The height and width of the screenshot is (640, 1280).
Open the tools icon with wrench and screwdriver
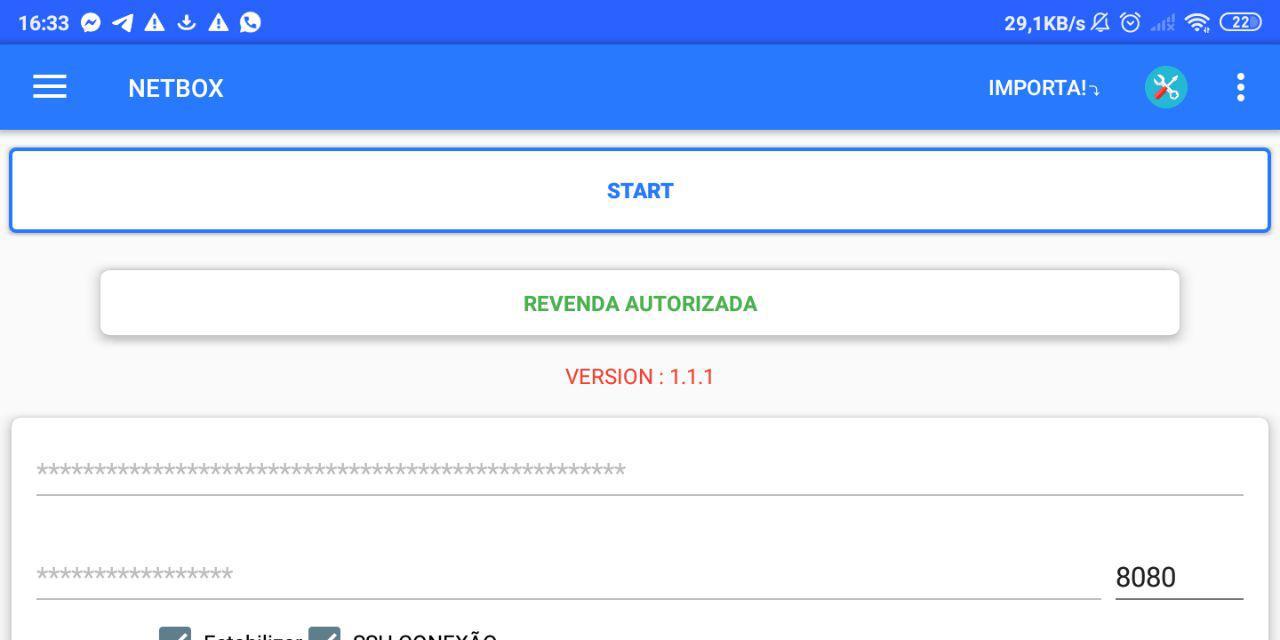click(1166, 88)
